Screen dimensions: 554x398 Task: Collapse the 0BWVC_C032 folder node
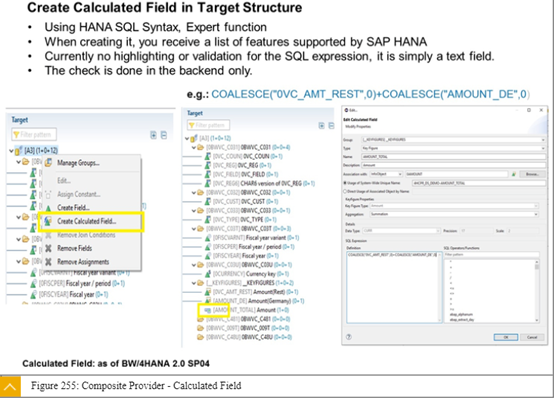[194, 193]
